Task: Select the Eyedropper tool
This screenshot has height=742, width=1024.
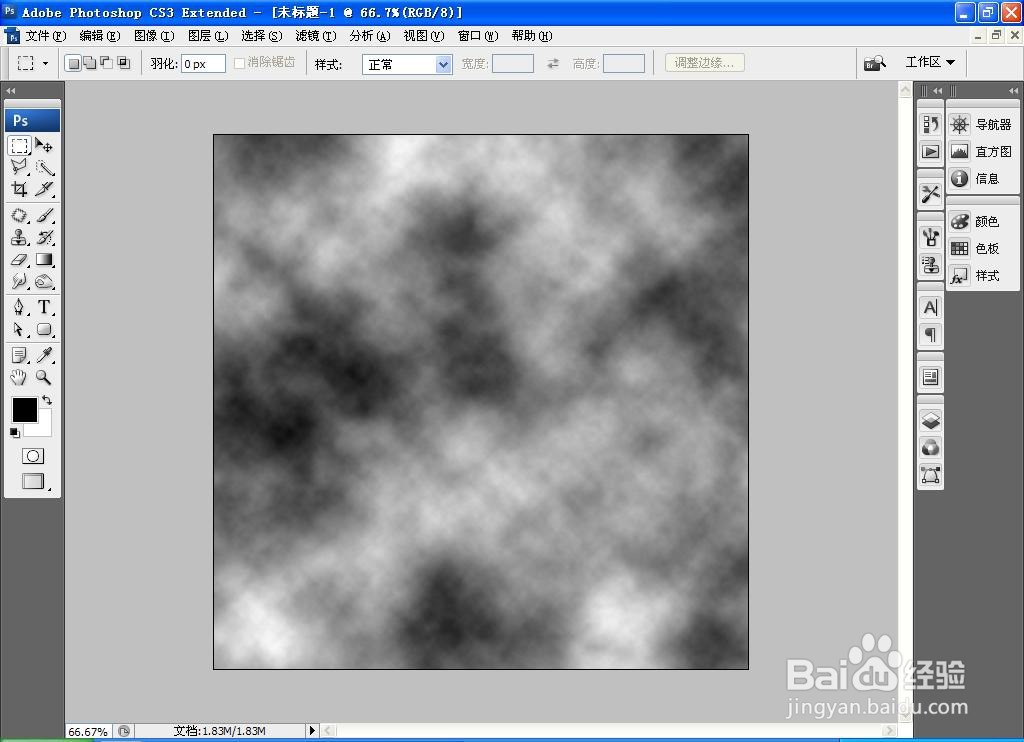Action: pos(44,355)
